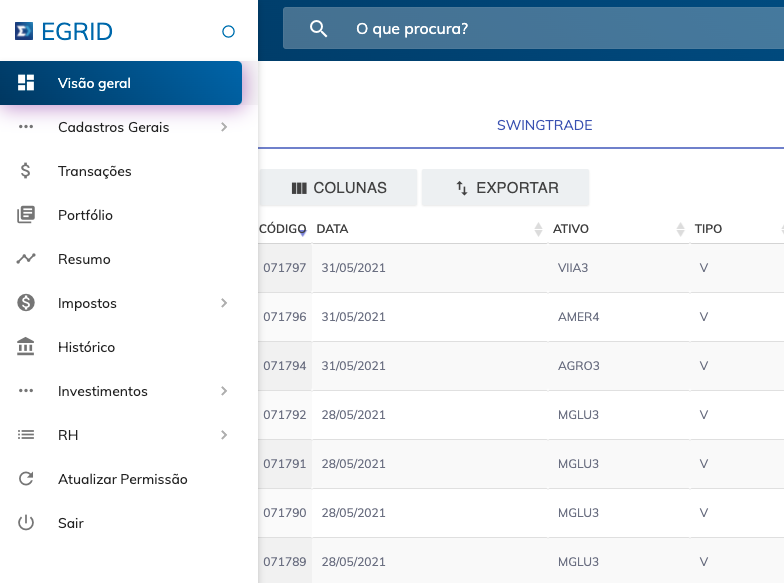Viewport: 784px width, 583px height.
Task: Click the Histórico bank icon
Action: coord(26,347)
